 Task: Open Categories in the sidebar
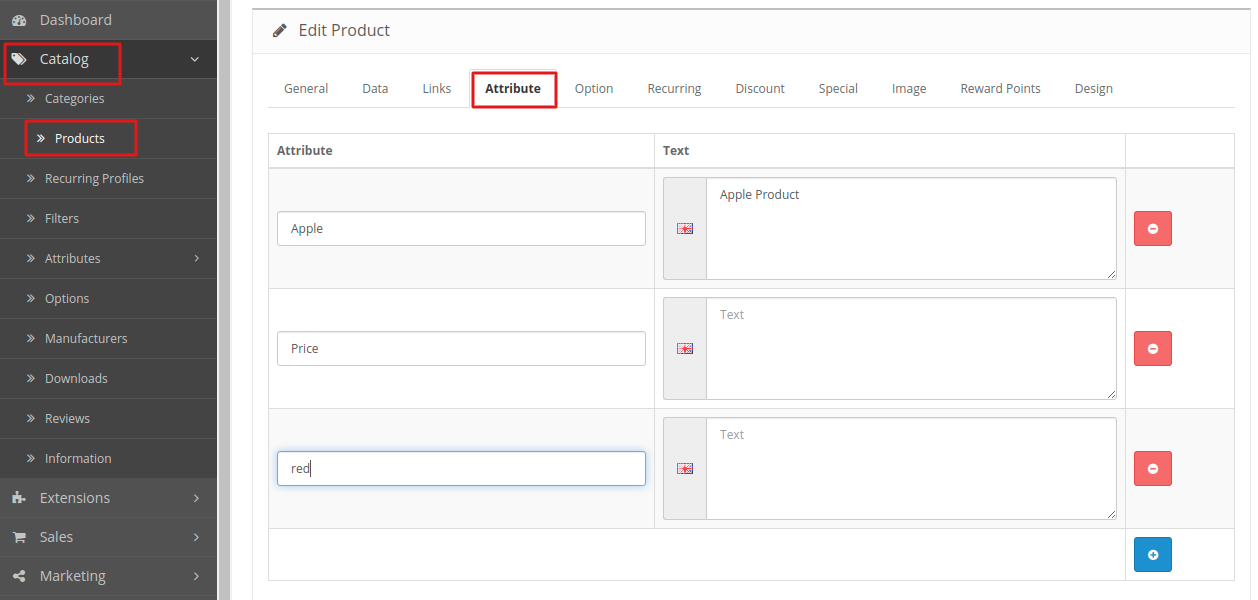point(74,99)
